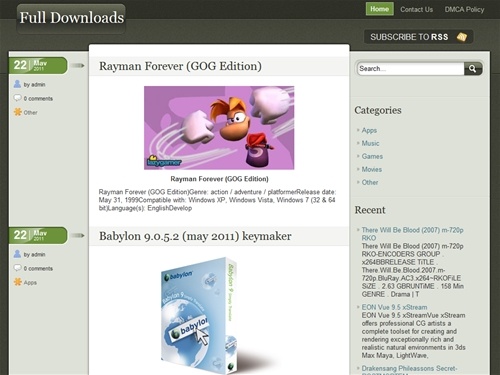500x375 pixels.
Task: Click the category star icon next to Apps
Action: click(18, 282)
